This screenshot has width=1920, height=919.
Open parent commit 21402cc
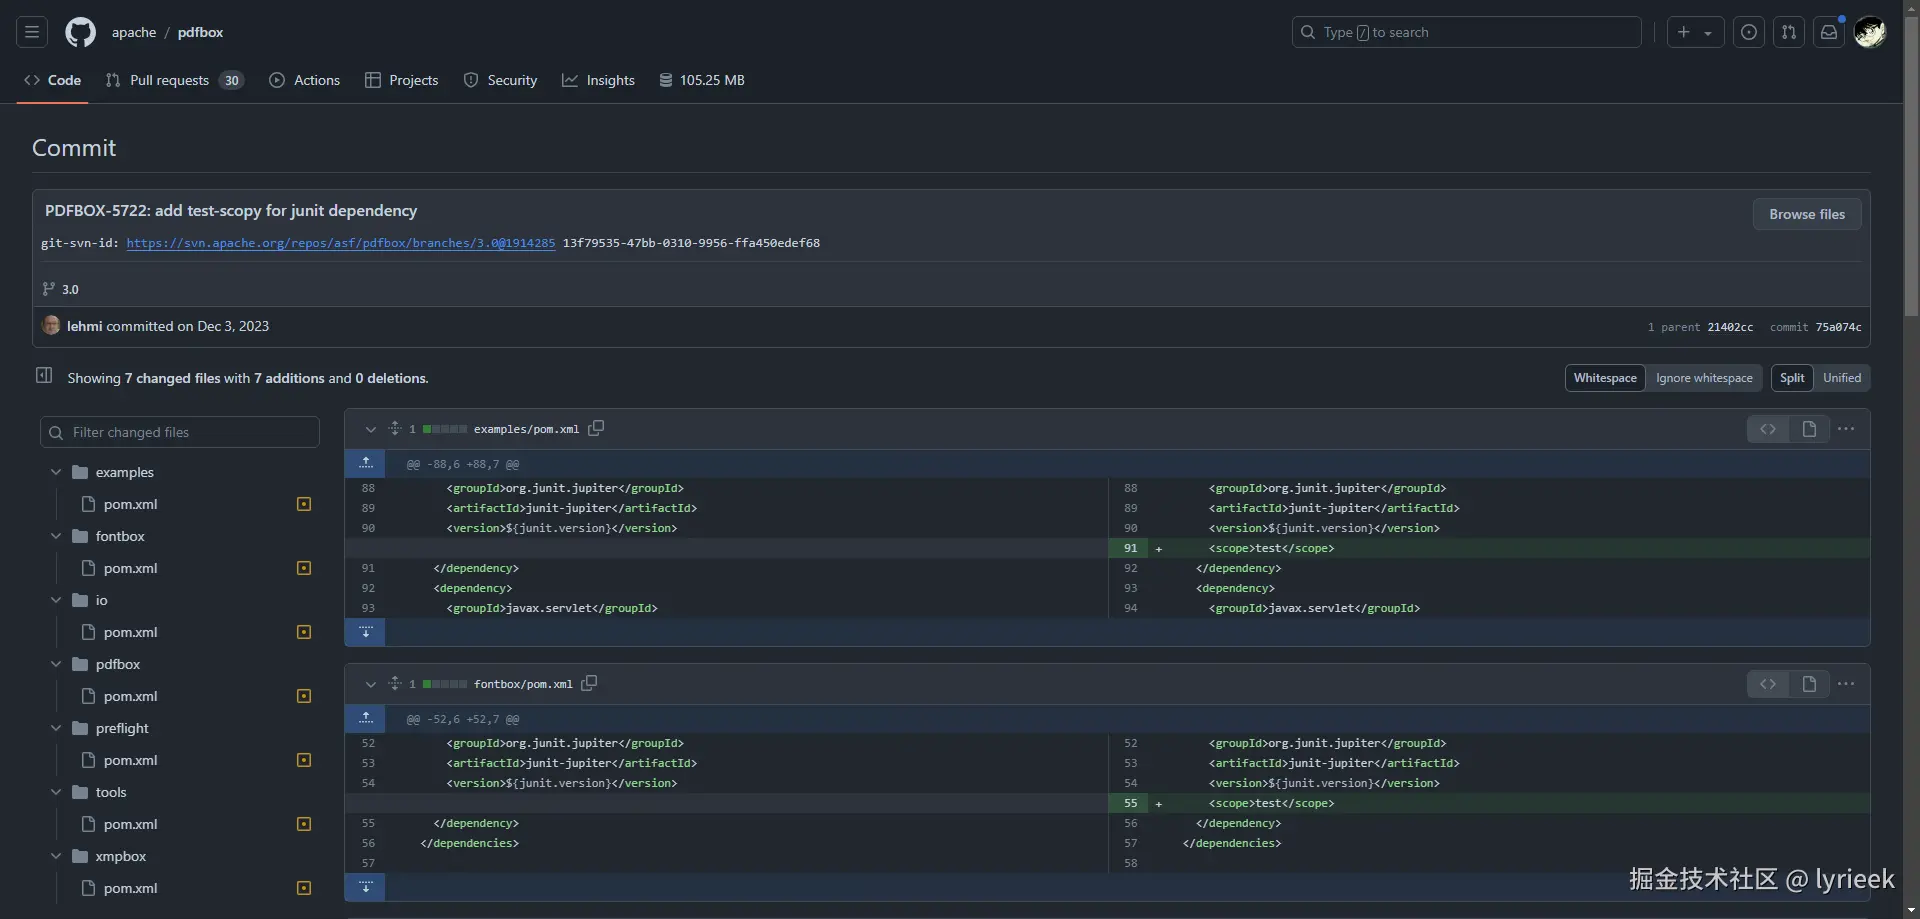coord(1730,327)
